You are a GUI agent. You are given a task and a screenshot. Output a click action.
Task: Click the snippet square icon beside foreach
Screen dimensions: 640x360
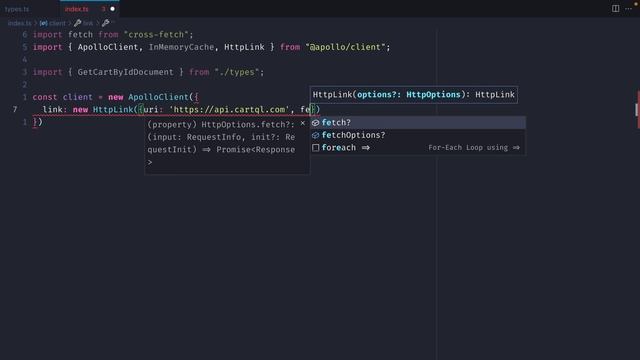point(316,148)
